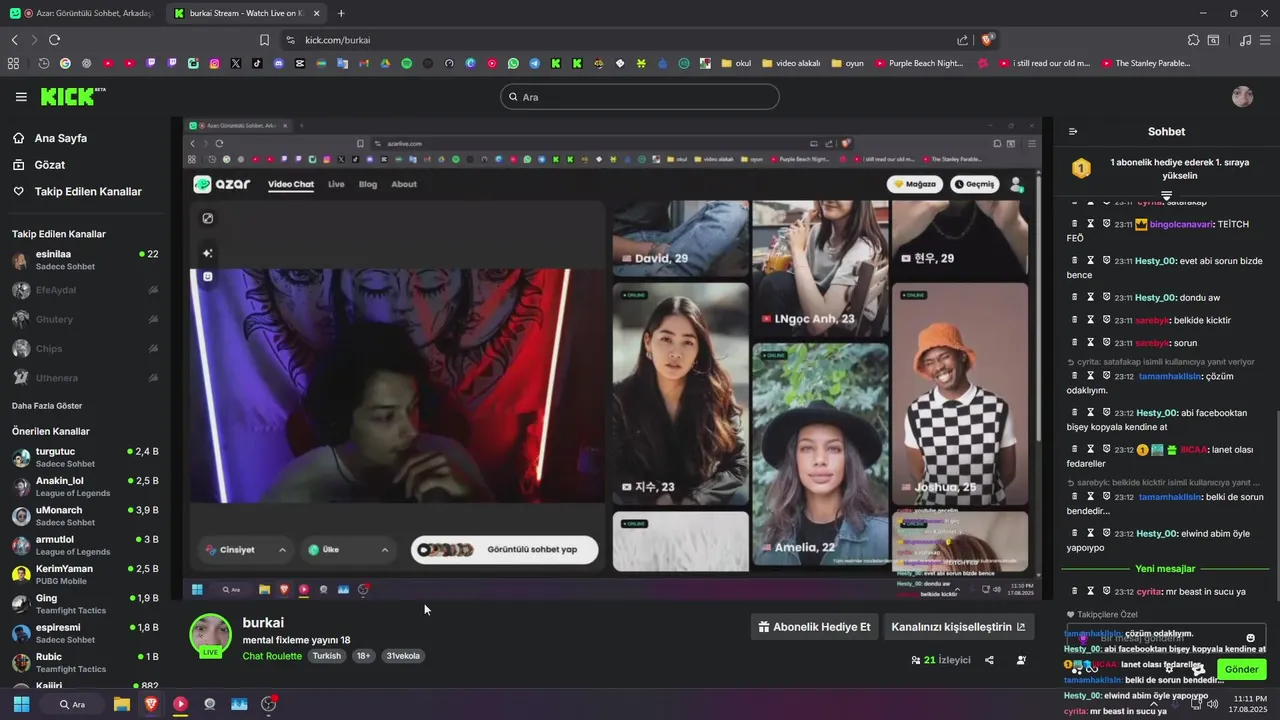Collapse the Sohbet chat panel
This screenshot has height=720, width=1280.
click(1073, 132)
